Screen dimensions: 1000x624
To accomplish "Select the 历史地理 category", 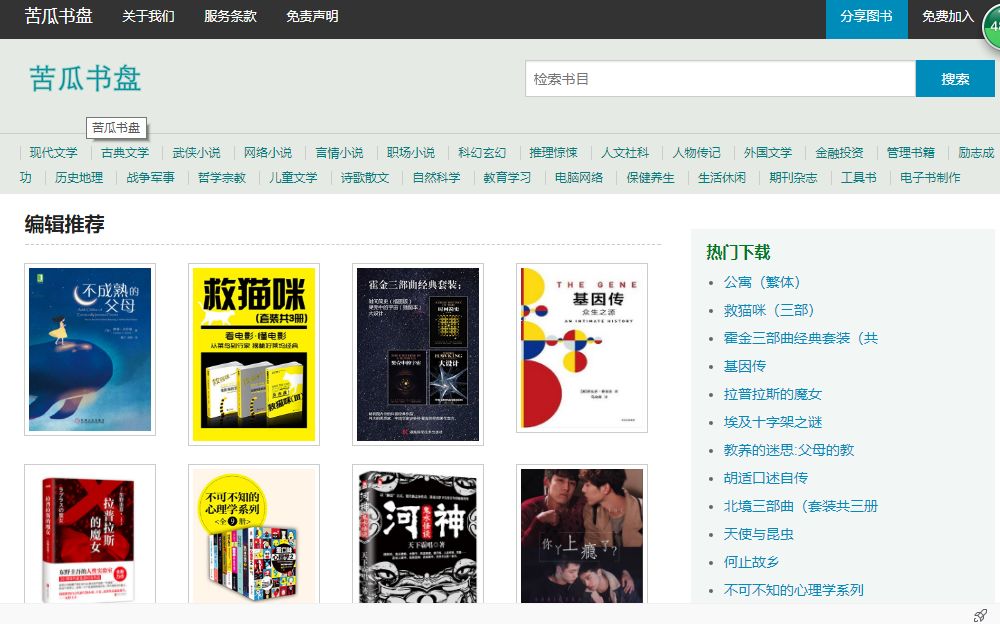I will (x=79, y=177).
